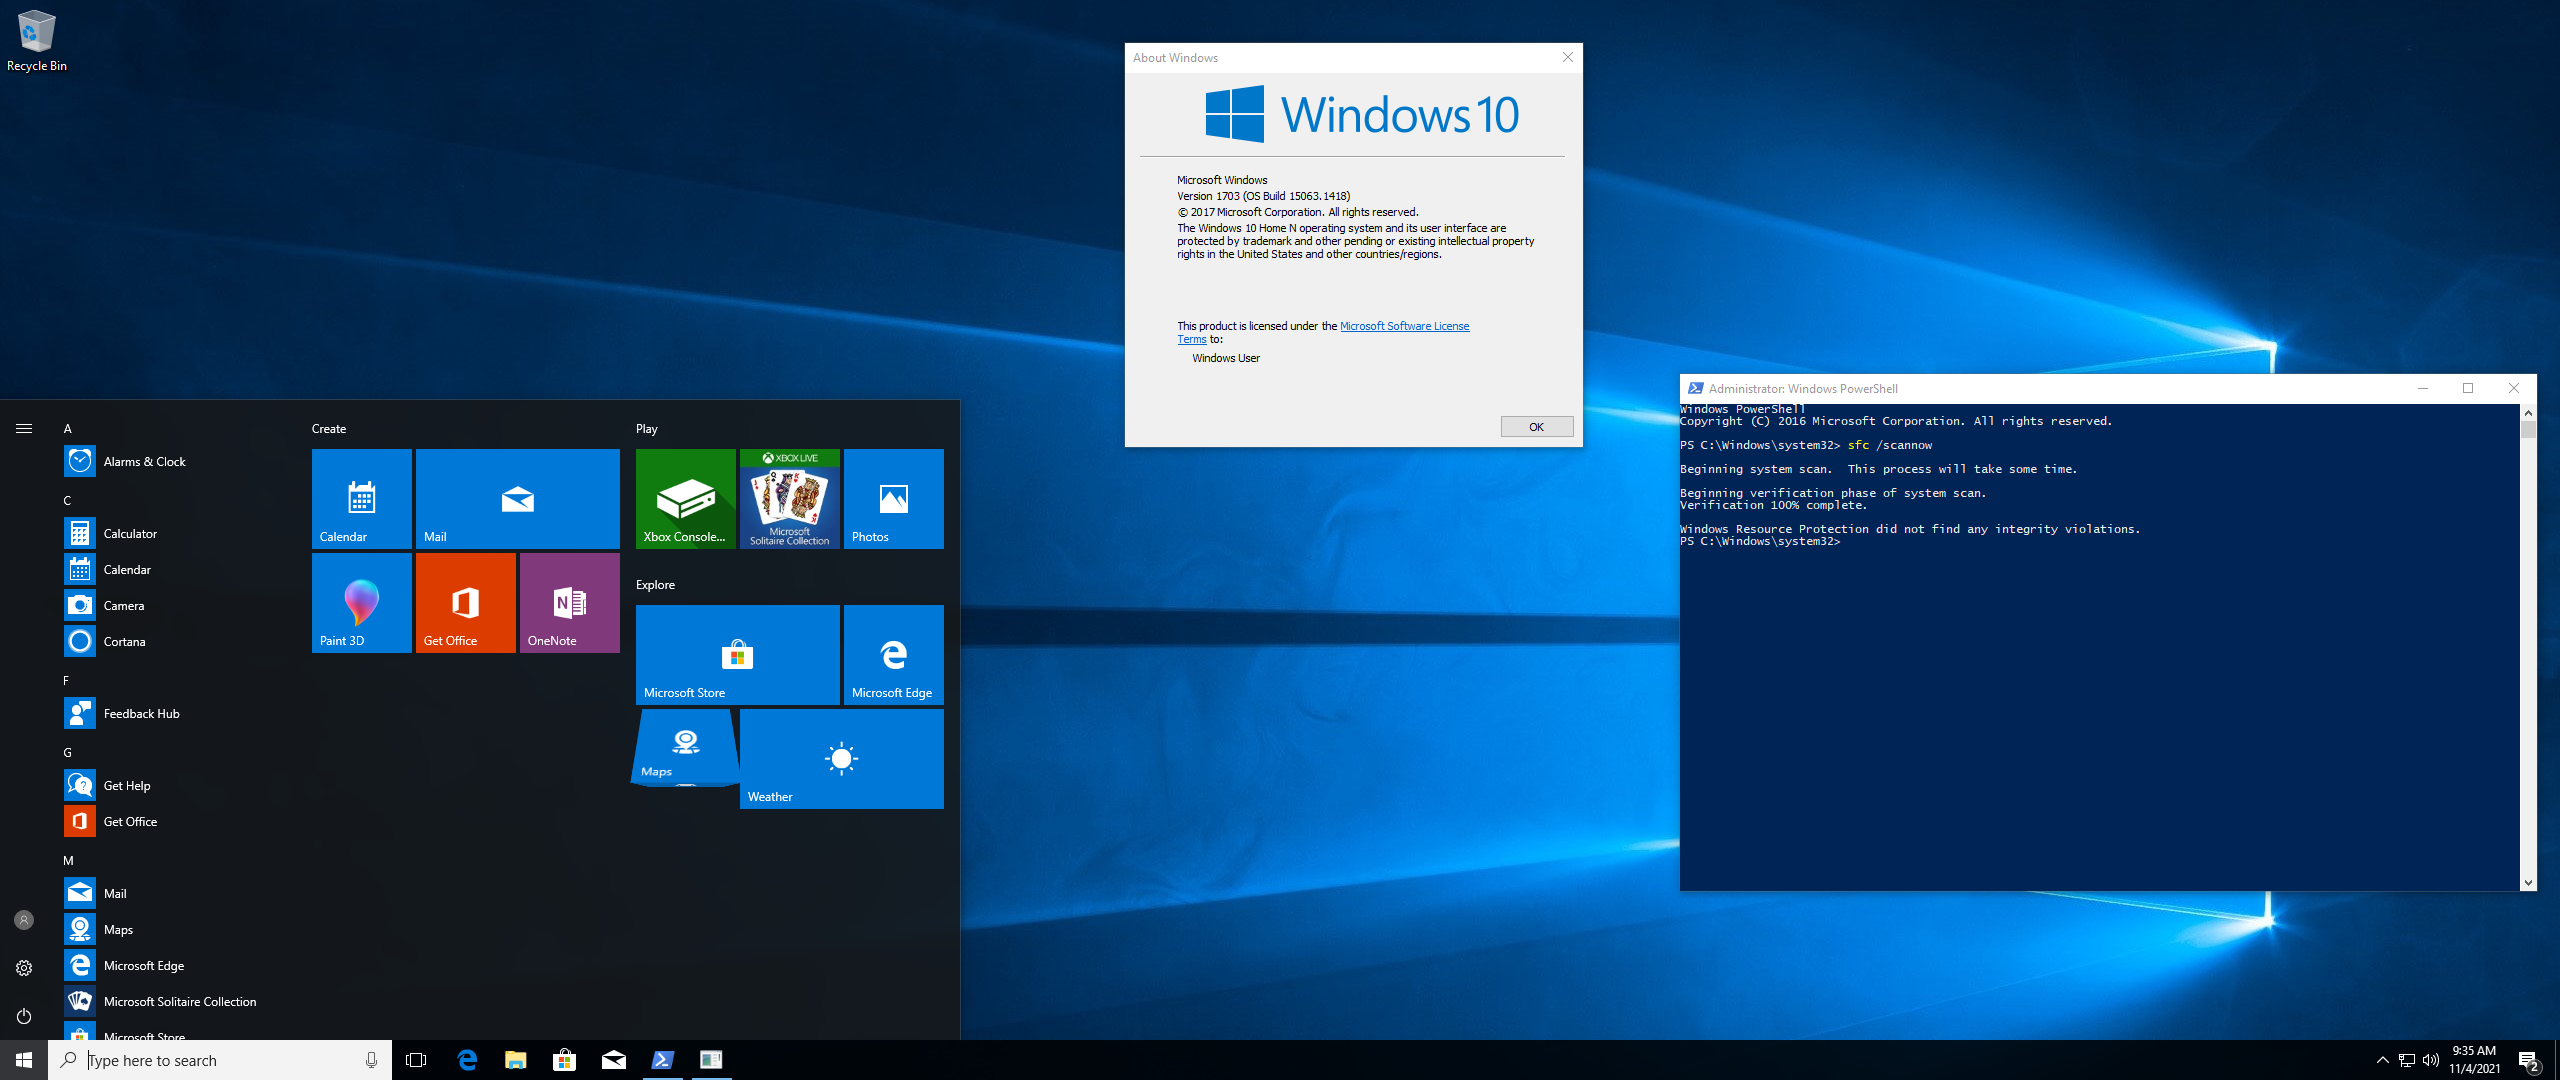2560x1080 pixels.
Task: Open the Power options button
Action: (24, 1016)
